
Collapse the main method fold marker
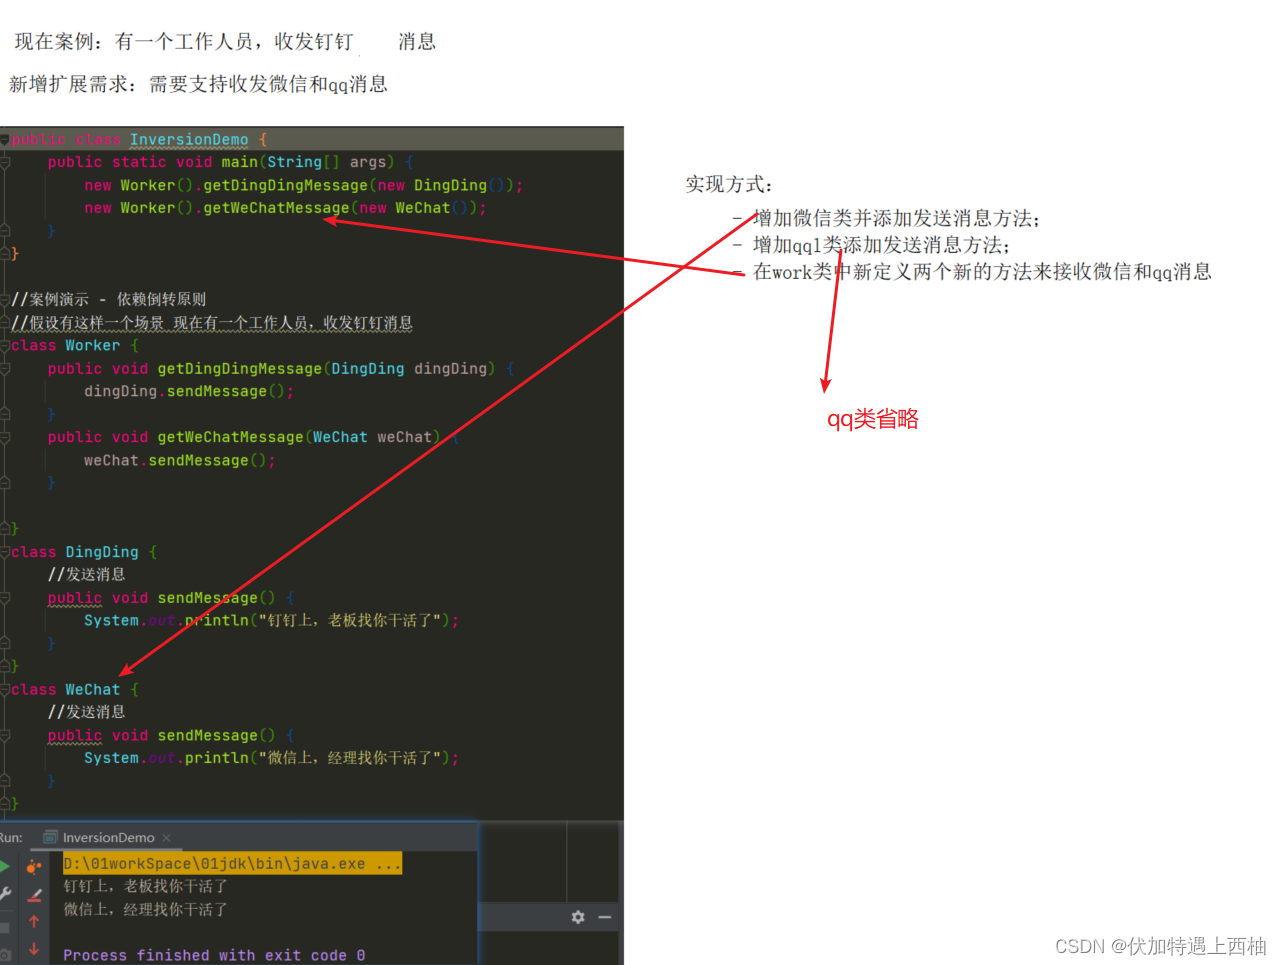[5, 162]
